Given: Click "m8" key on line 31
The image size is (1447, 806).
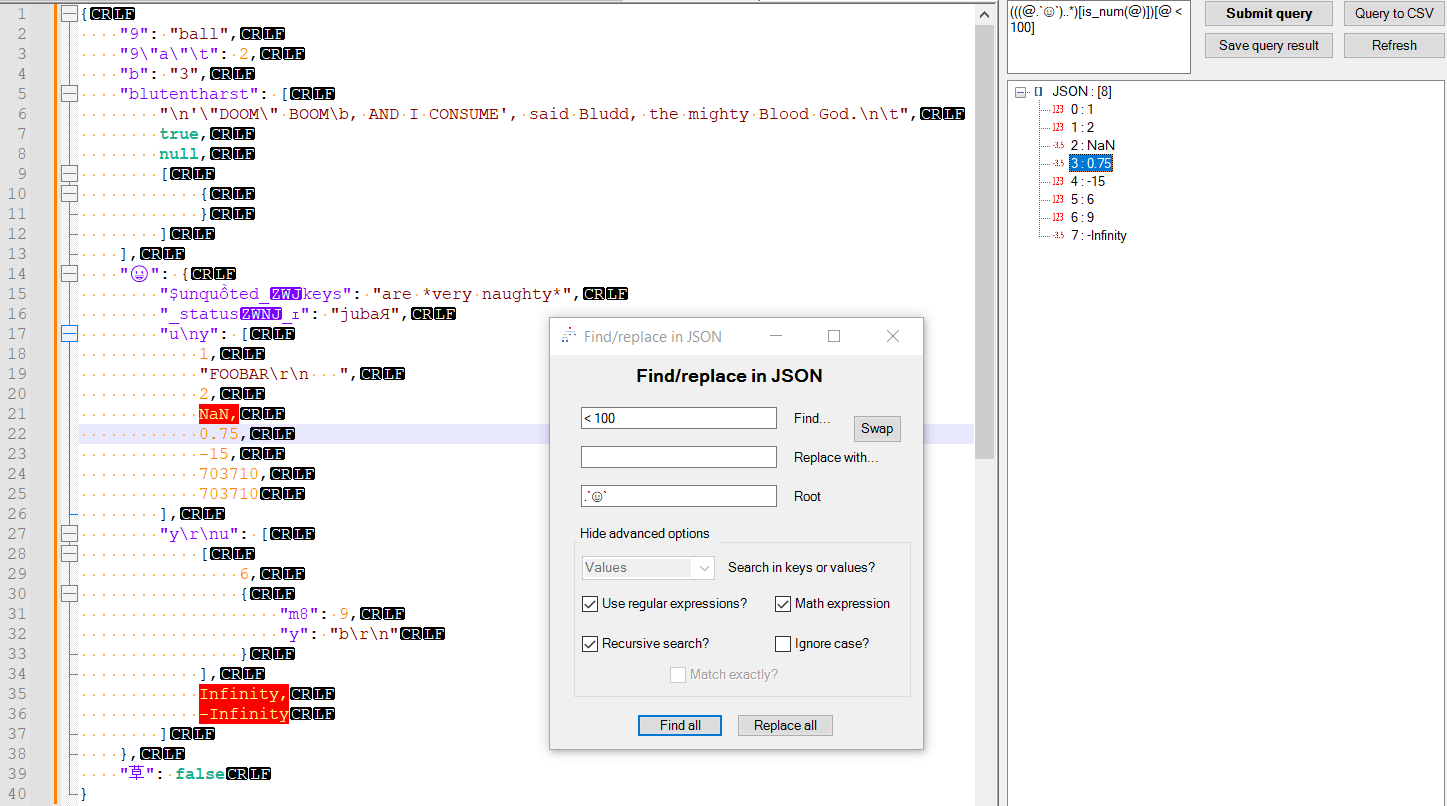Looking at the screenshot, I should pyautogui.click(x=299, y=614).
